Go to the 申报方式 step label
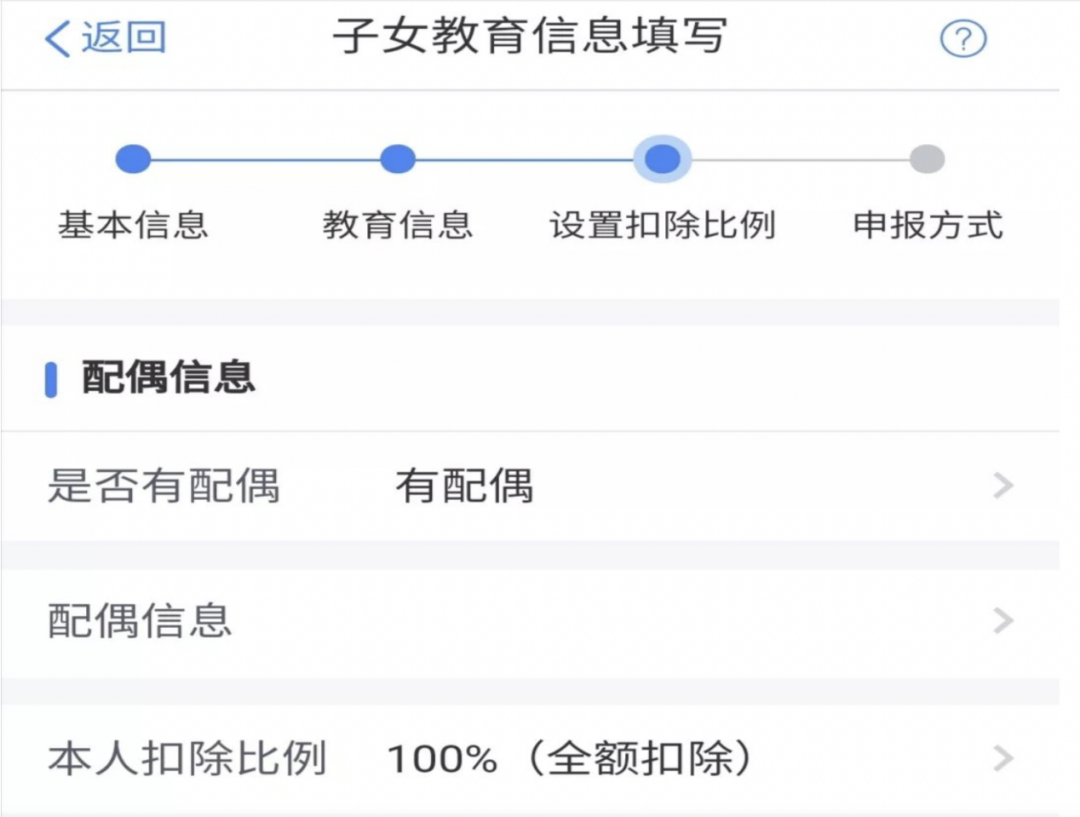Viewport: 1080px width, 817px height. point(927,225)
